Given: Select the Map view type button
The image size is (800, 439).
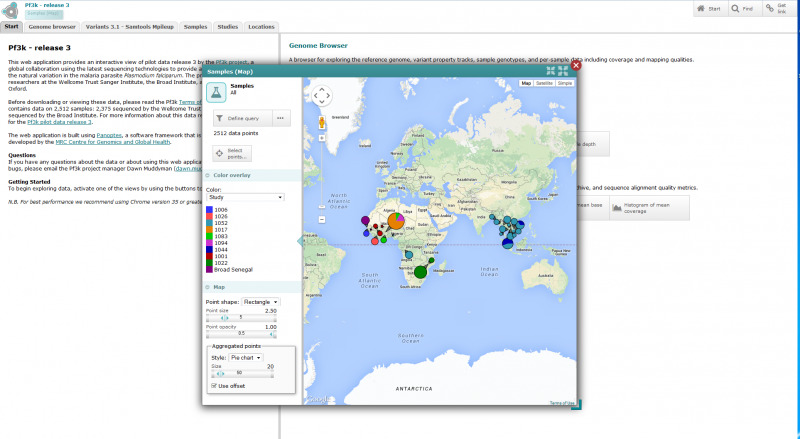Looking at the screenshot, I should pos(526,83).
